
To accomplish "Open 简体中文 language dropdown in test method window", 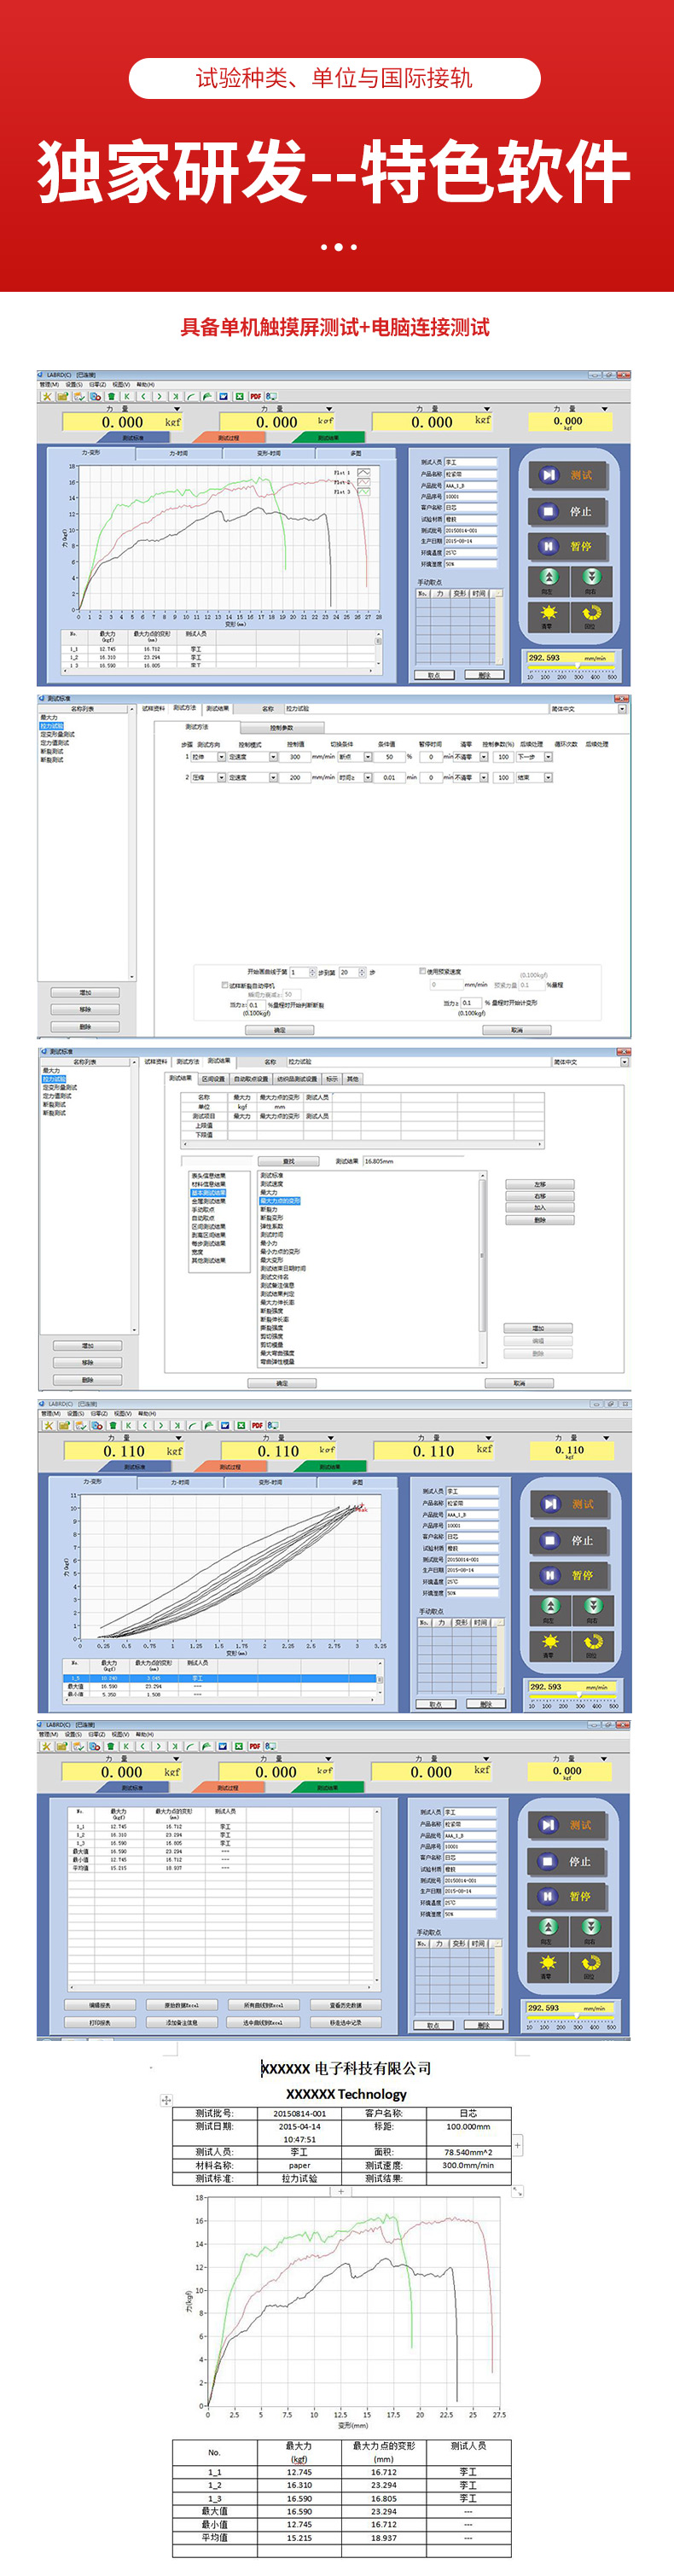I will pos(622,709).
